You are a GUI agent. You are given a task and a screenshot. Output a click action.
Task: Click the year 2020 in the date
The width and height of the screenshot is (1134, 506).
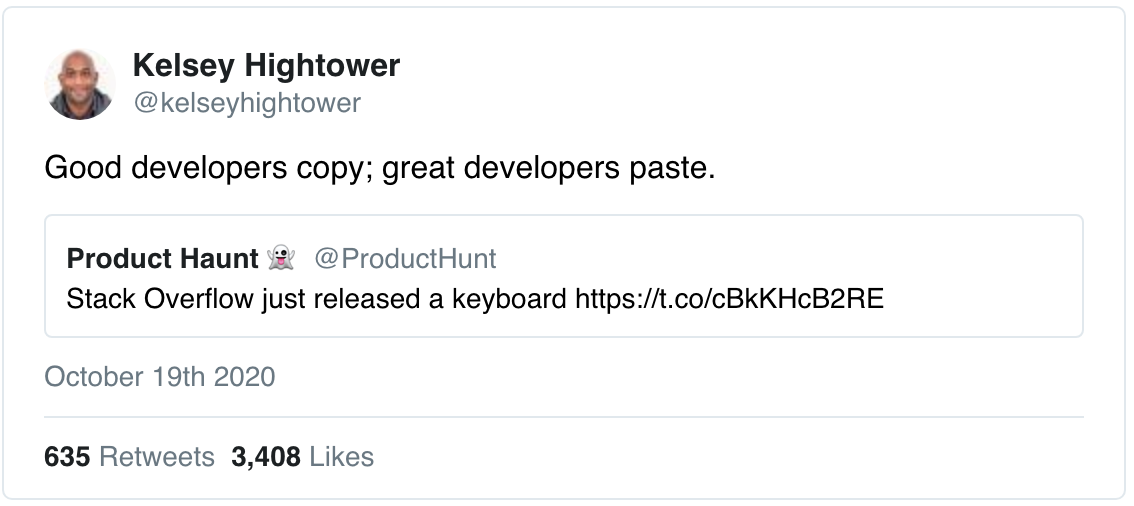pos(244,377)
